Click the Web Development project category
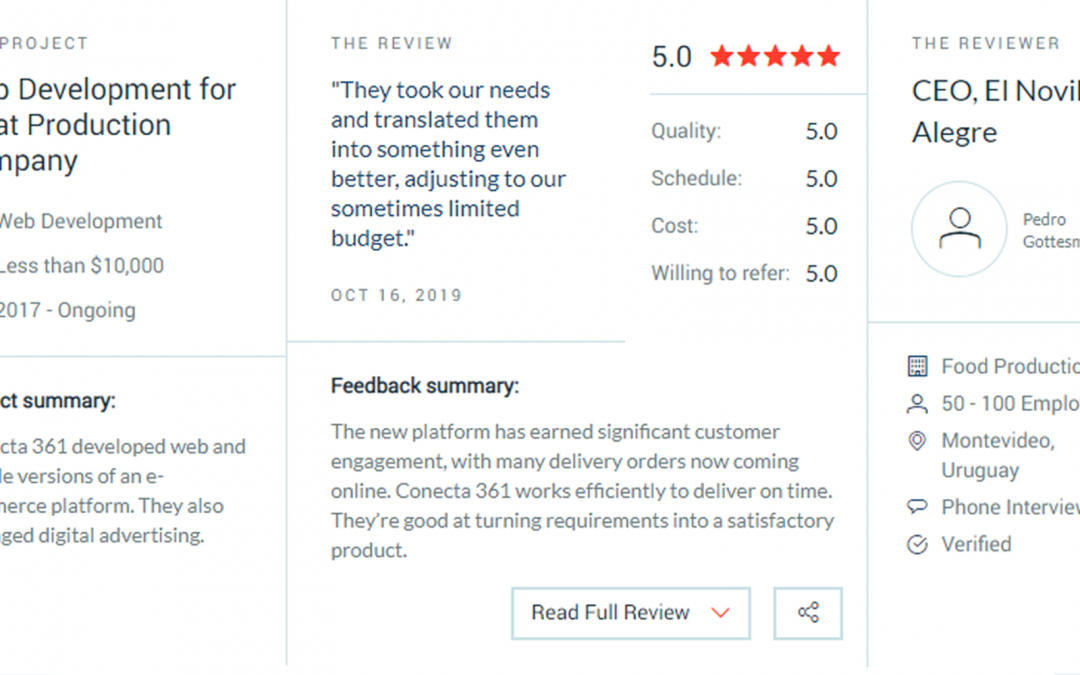Image resolution: width=1080 pixels, height=675 pixels. click(x=80, y=221)
